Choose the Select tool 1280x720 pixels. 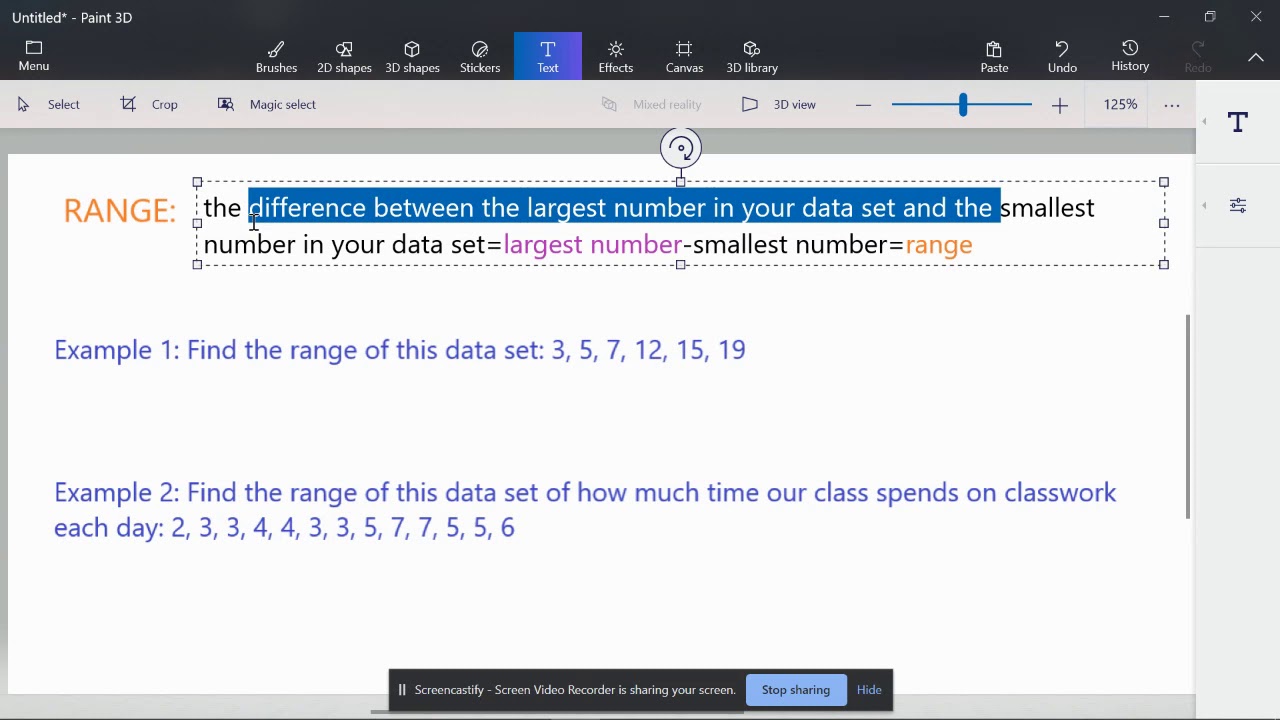click(x=49, y=104)
